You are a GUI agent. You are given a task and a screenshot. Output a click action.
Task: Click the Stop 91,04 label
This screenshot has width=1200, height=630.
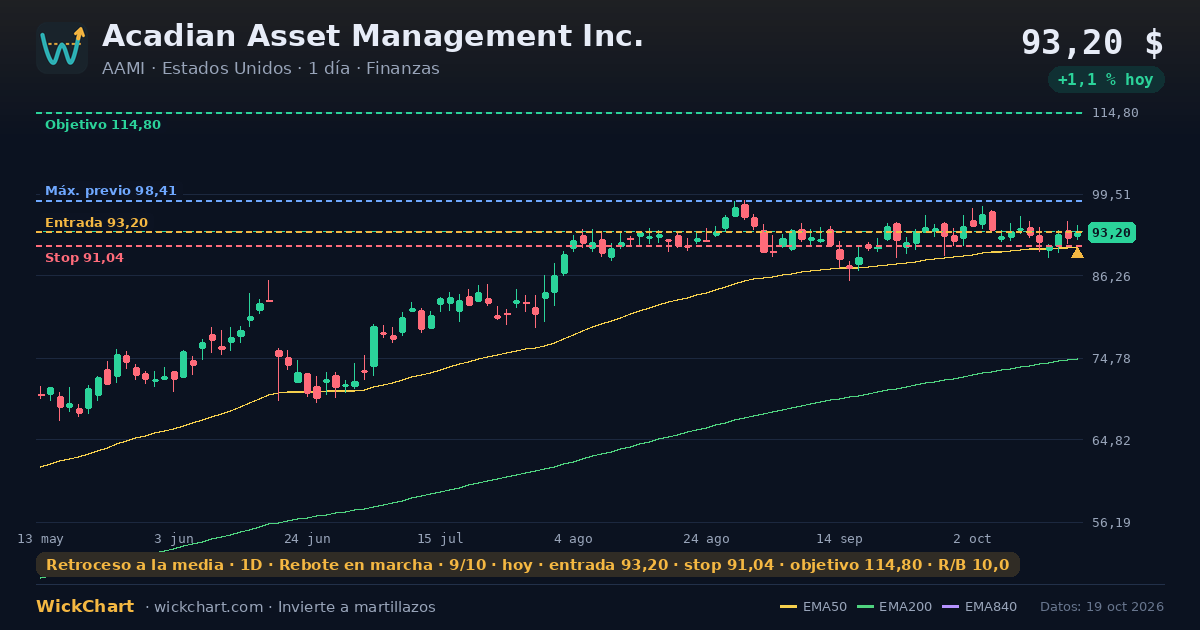[x=84, y=258]
